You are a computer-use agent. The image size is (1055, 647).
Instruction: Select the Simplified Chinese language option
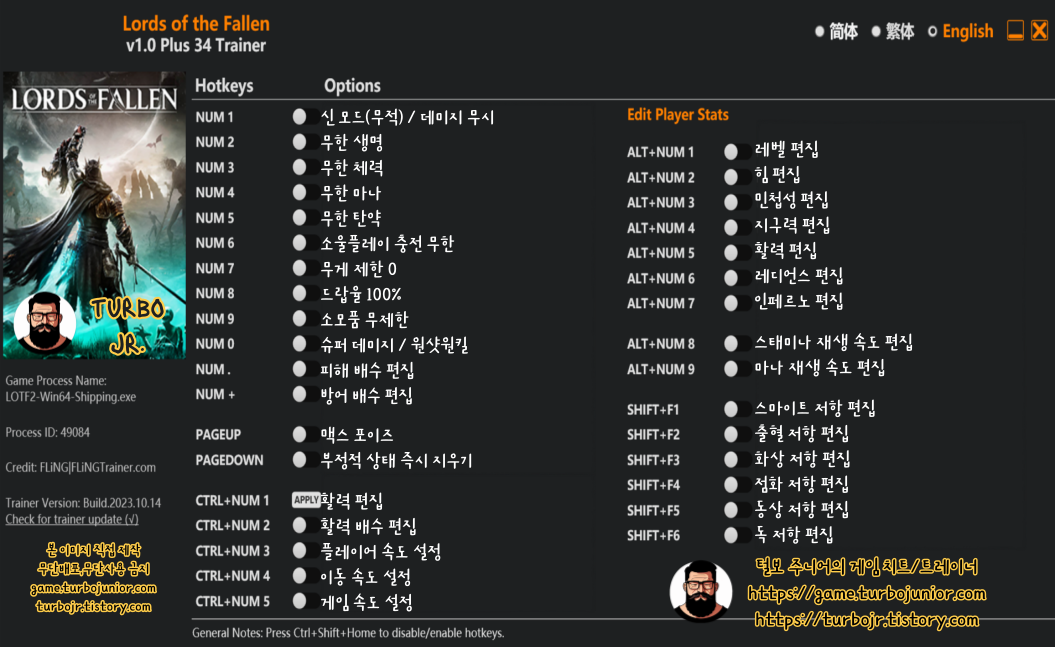836,32
